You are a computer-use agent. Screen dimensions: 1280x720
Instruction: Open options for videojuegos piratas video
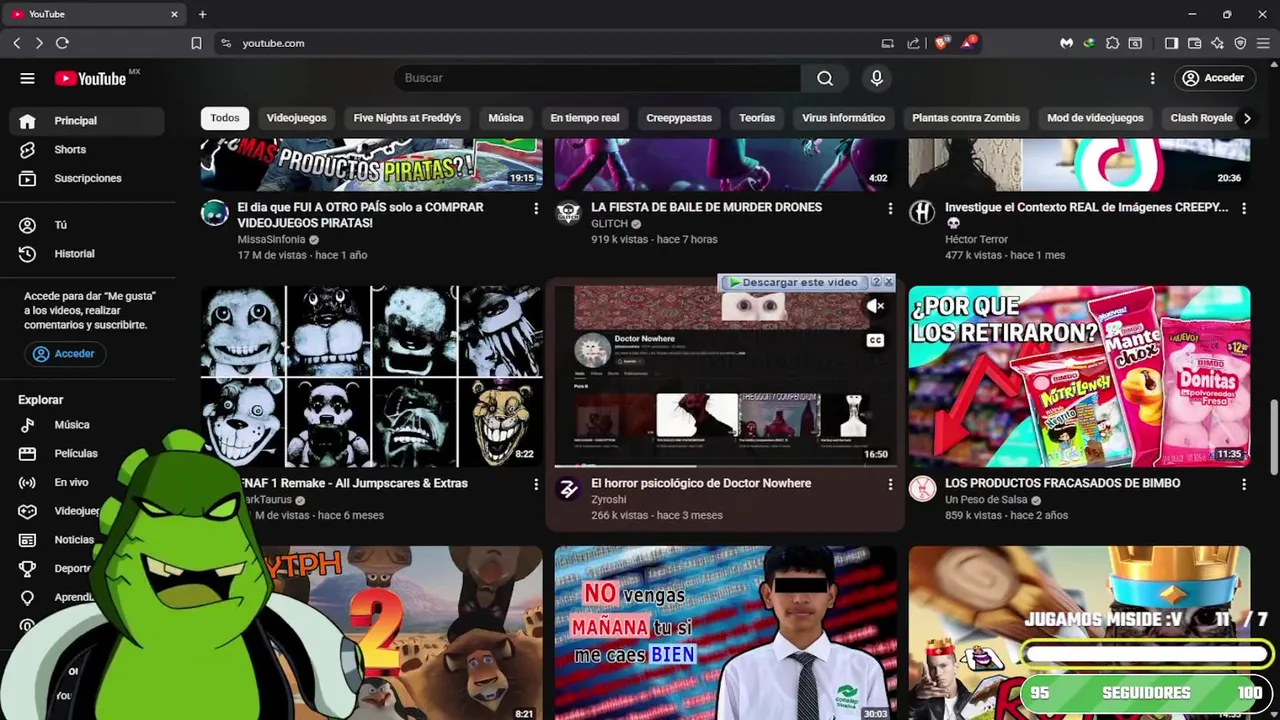coord(536,209)
